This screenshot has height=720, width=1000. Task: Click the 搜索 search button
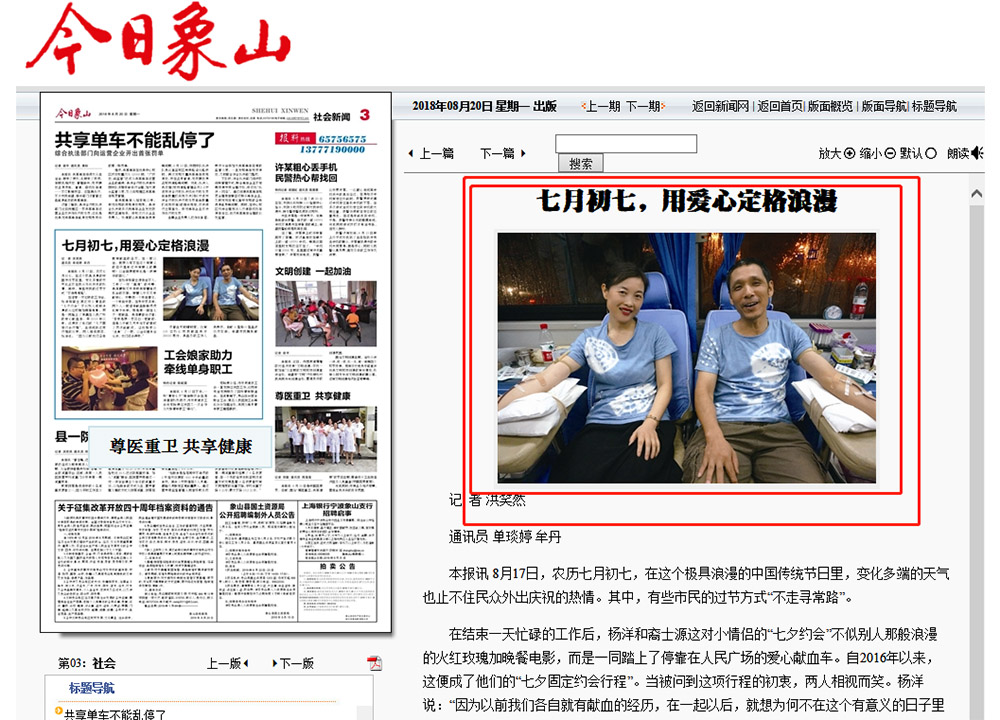pyautogui.click(x=580, y=163)
